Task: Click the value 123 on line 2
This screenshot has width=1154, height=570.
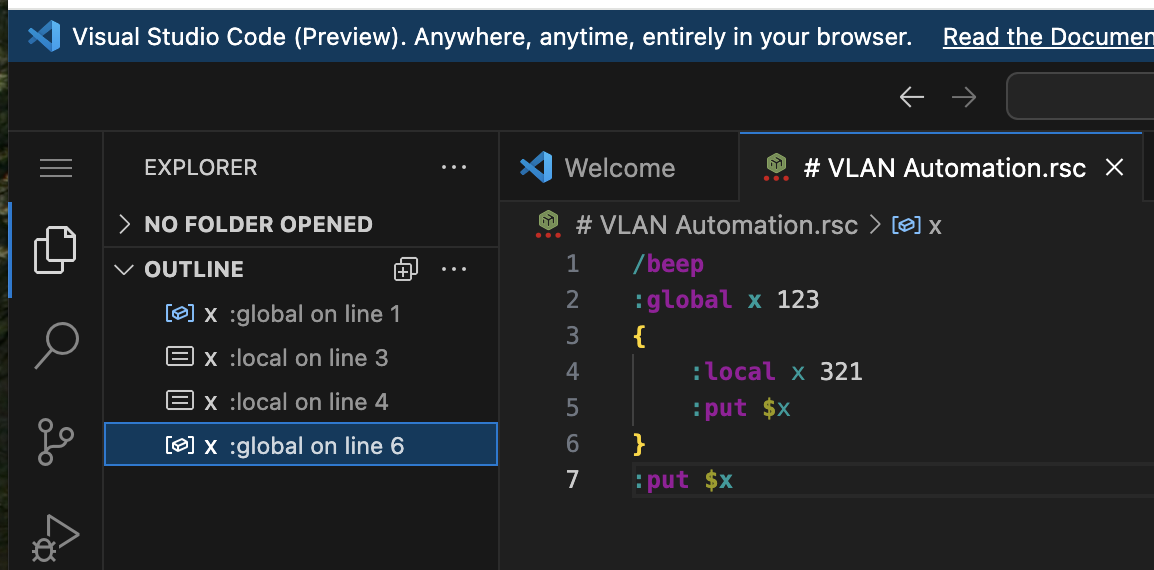Action: click(799, 300)
